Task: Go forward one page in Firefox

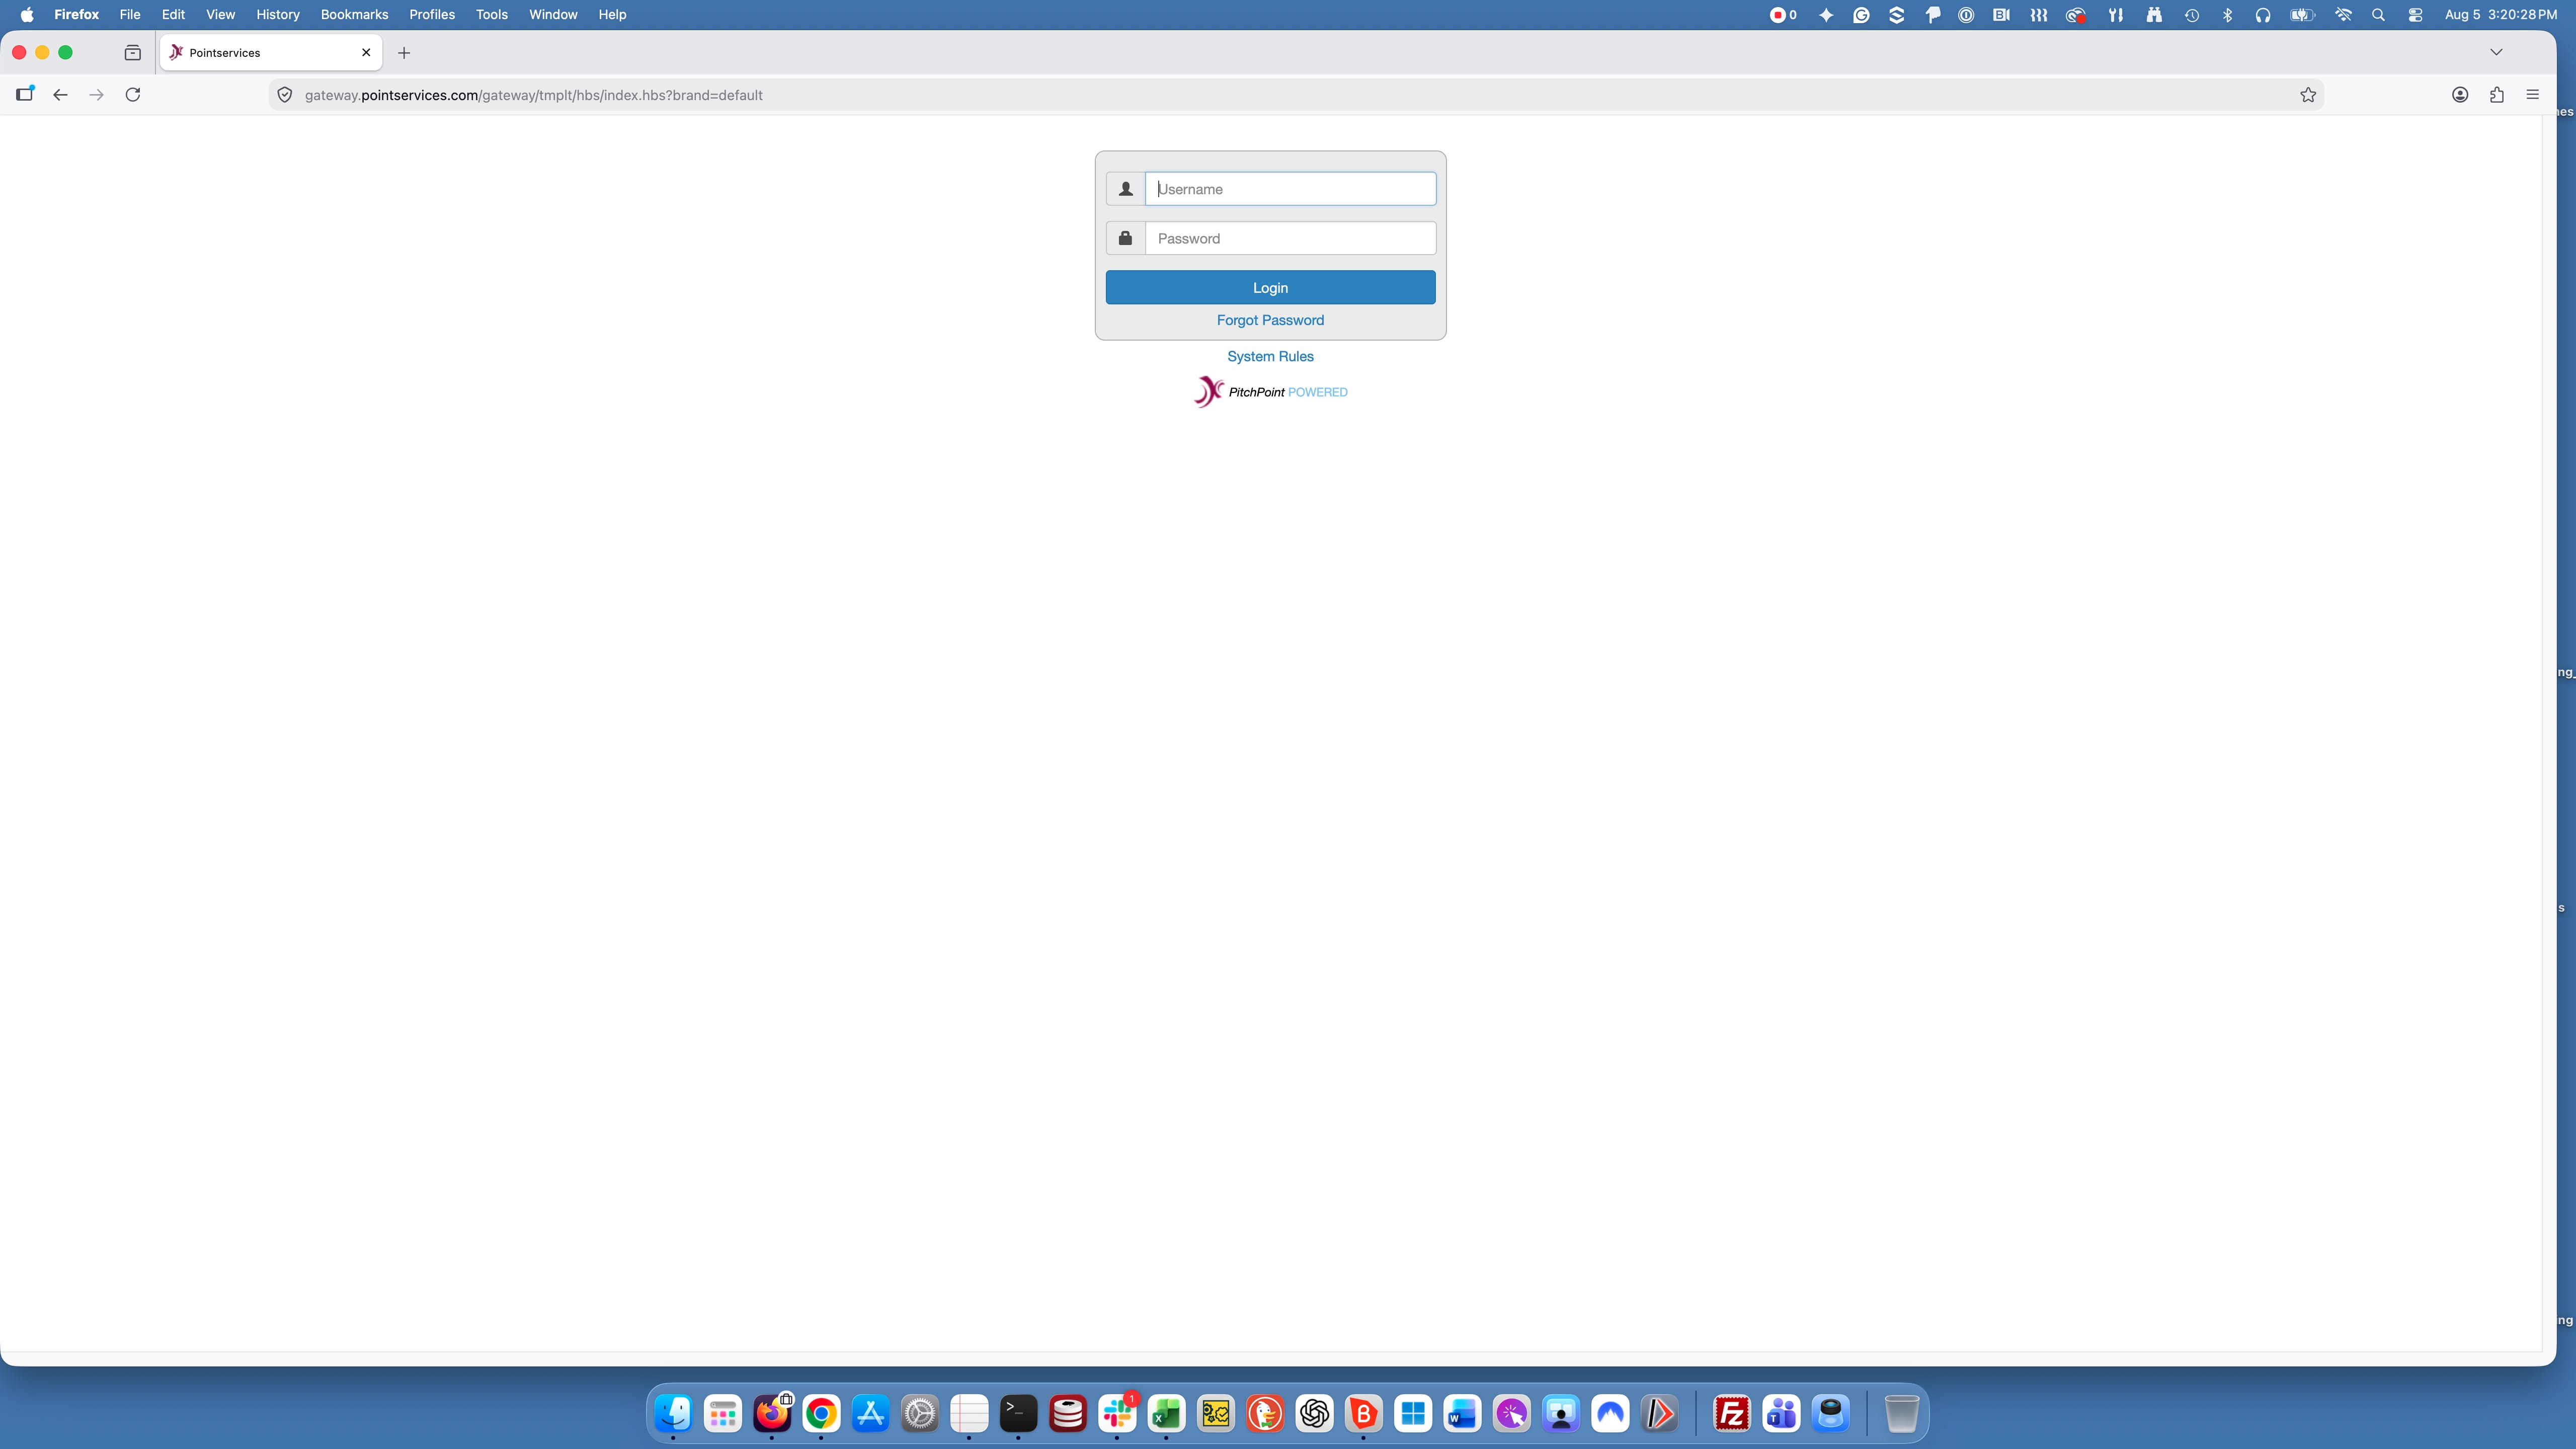Action: click(x=96, y=95)
